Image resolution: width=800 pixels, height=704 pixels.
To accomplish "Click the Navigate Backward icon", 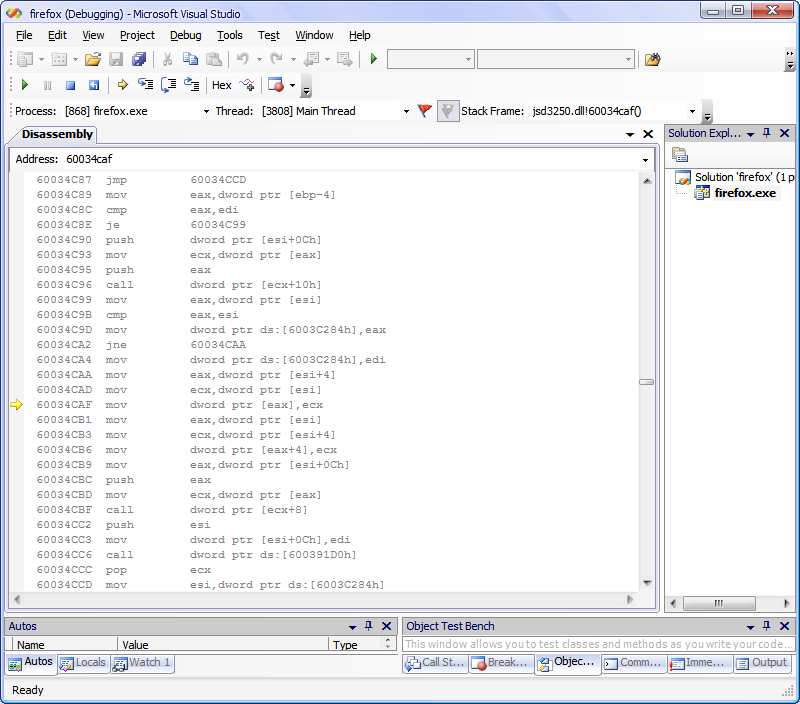I will (311, 60).
